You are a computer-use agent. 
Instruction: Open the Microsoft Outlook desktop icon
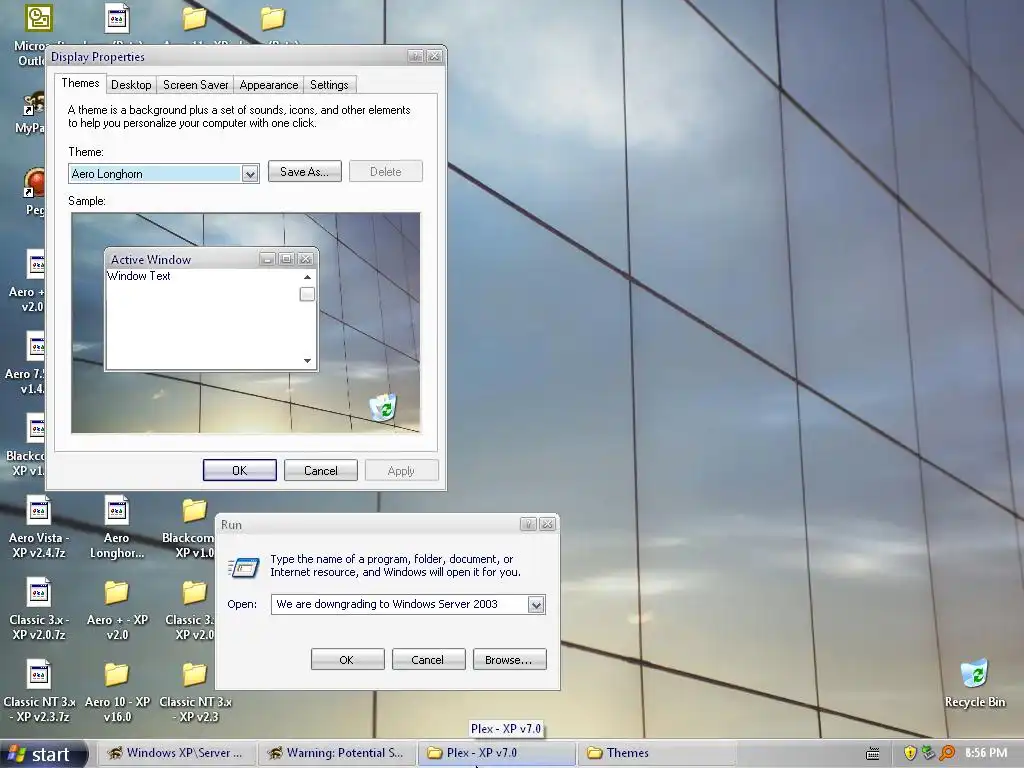[38, 18]
